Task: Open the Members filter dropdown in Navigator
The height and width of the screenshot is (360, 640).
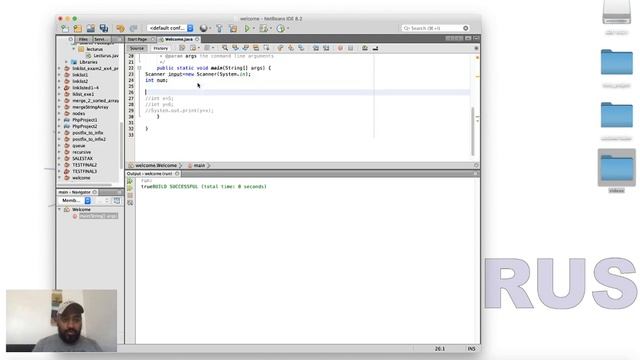Action: (76, 200)
